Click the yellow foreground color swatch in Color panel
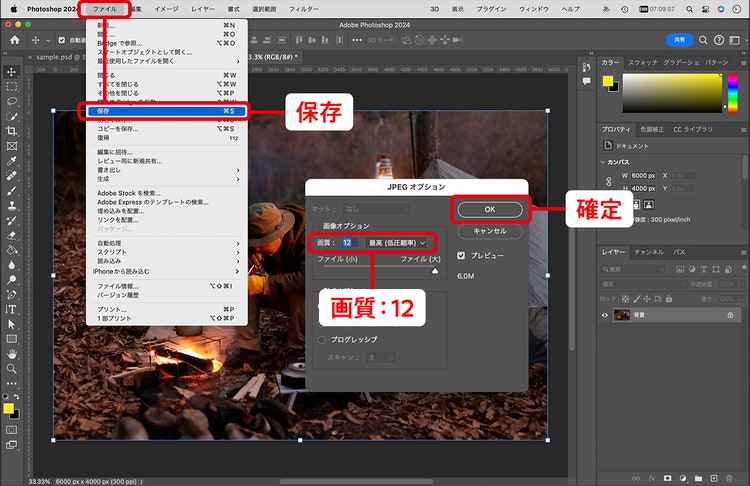Image resolution: width=750 pixels, height=486 pixels. coord(607,81)
